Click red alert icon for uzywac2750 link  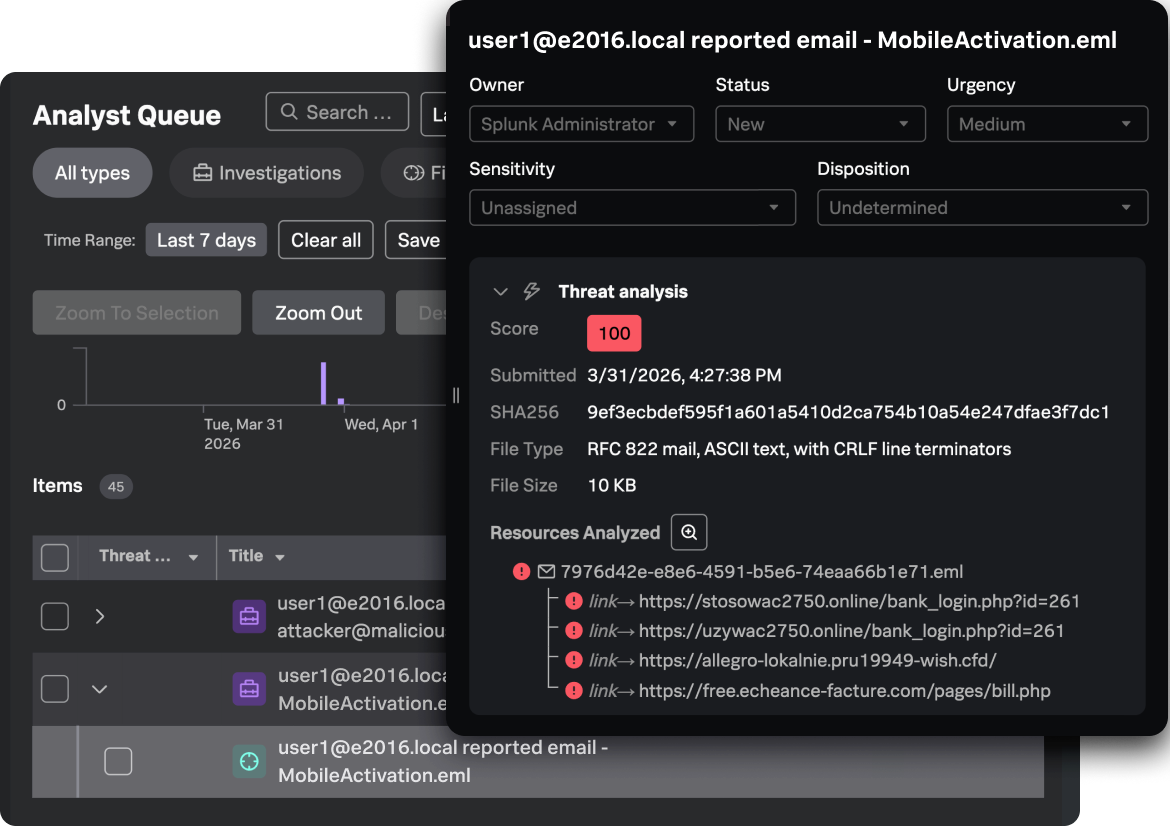pos(573,631)
